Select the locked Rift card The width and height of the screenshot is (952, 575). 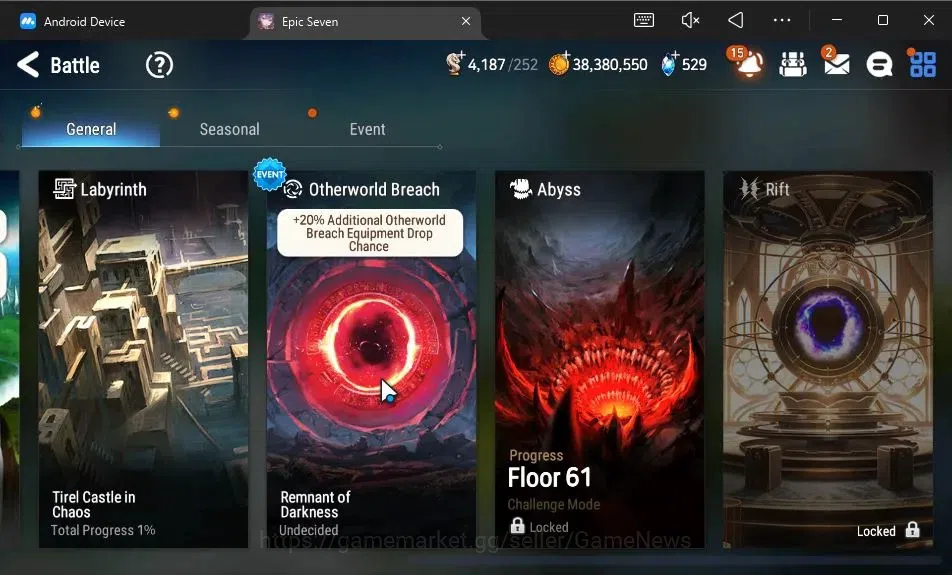click(x=828, y=359)
